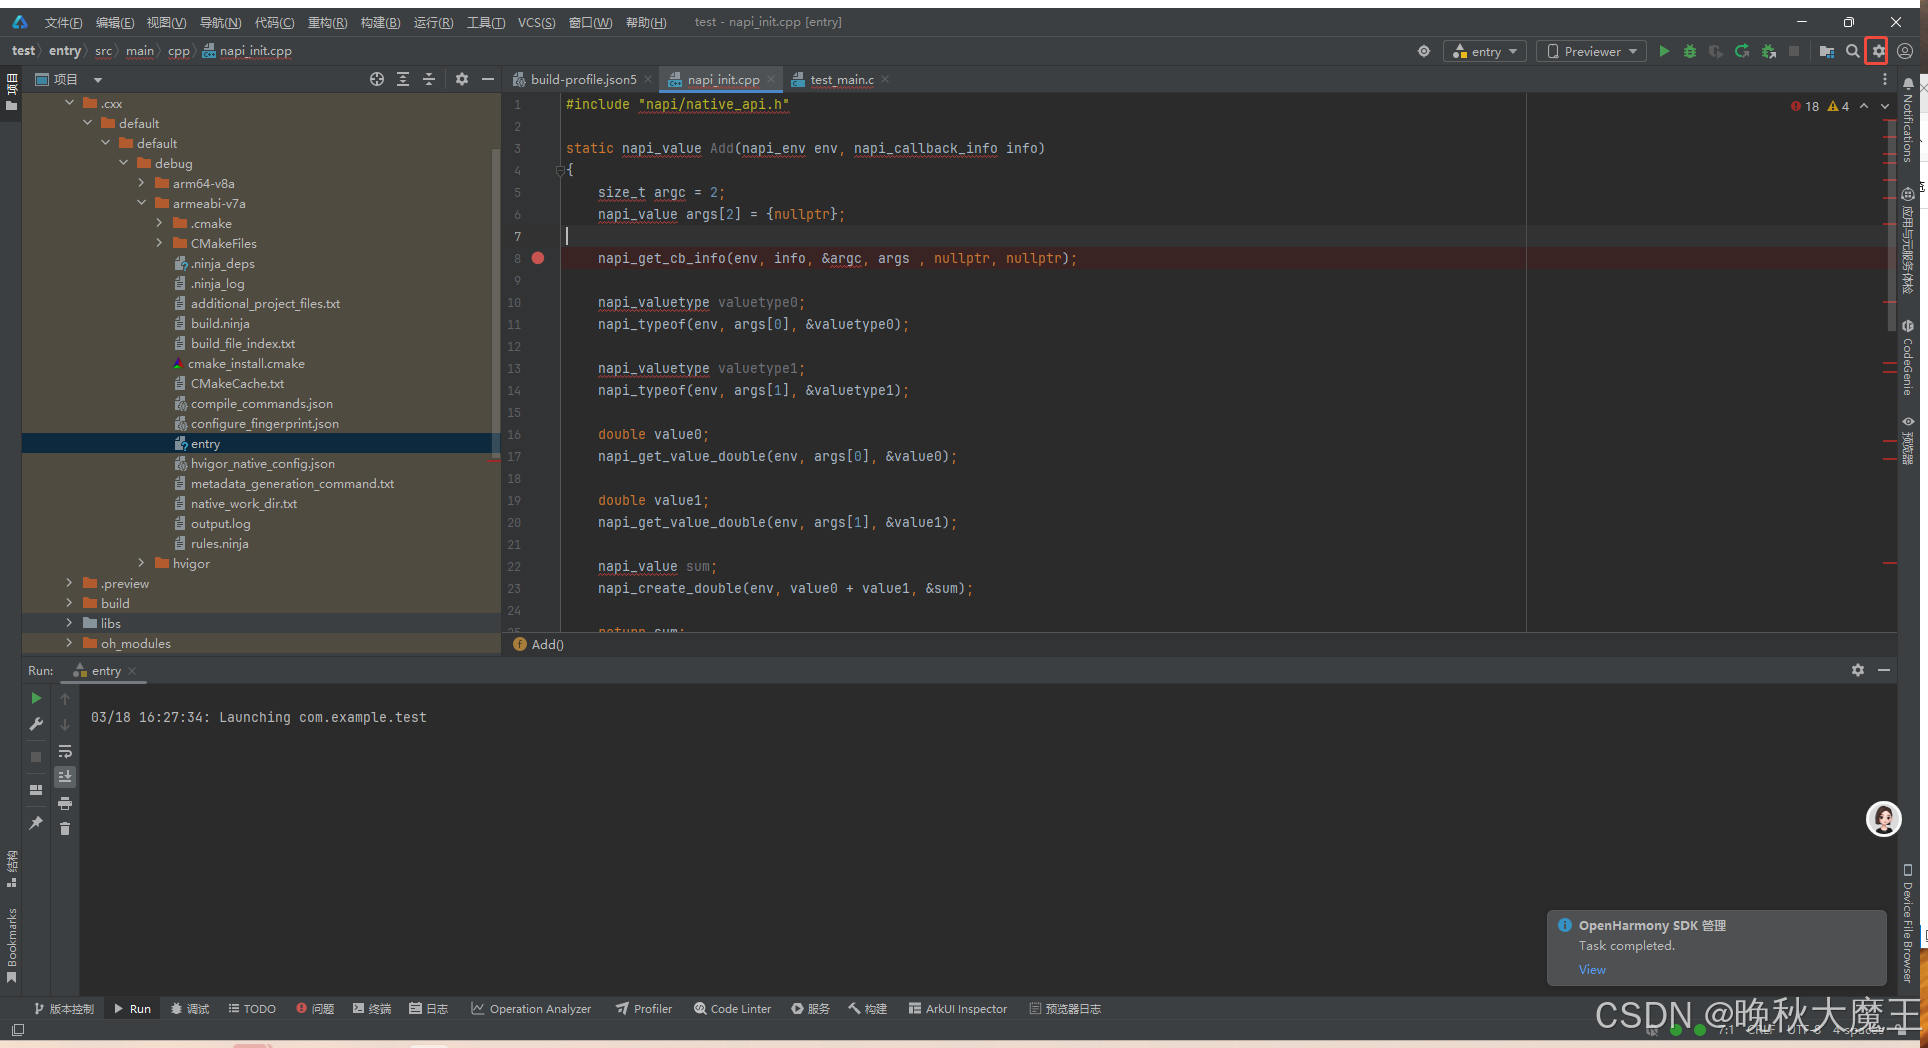
Task: Expand the hvigor folder
Action: (141, 563)
